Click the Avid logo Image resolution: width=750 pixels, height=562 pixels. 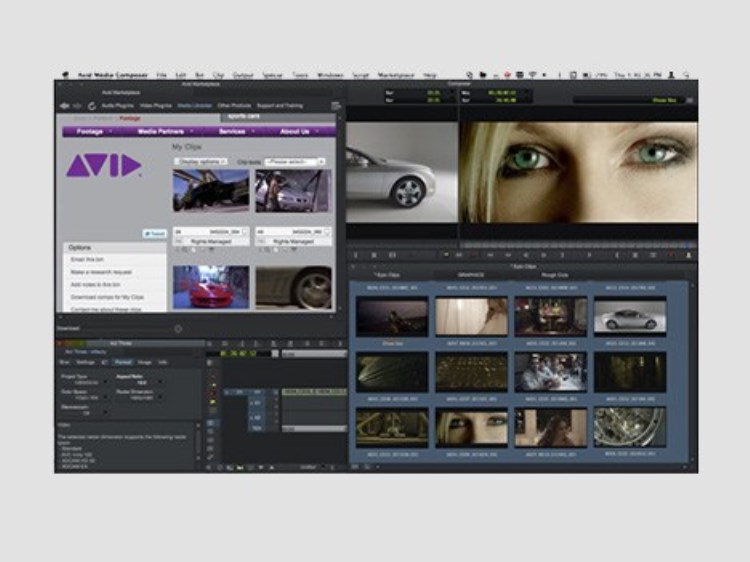[104, 165]
